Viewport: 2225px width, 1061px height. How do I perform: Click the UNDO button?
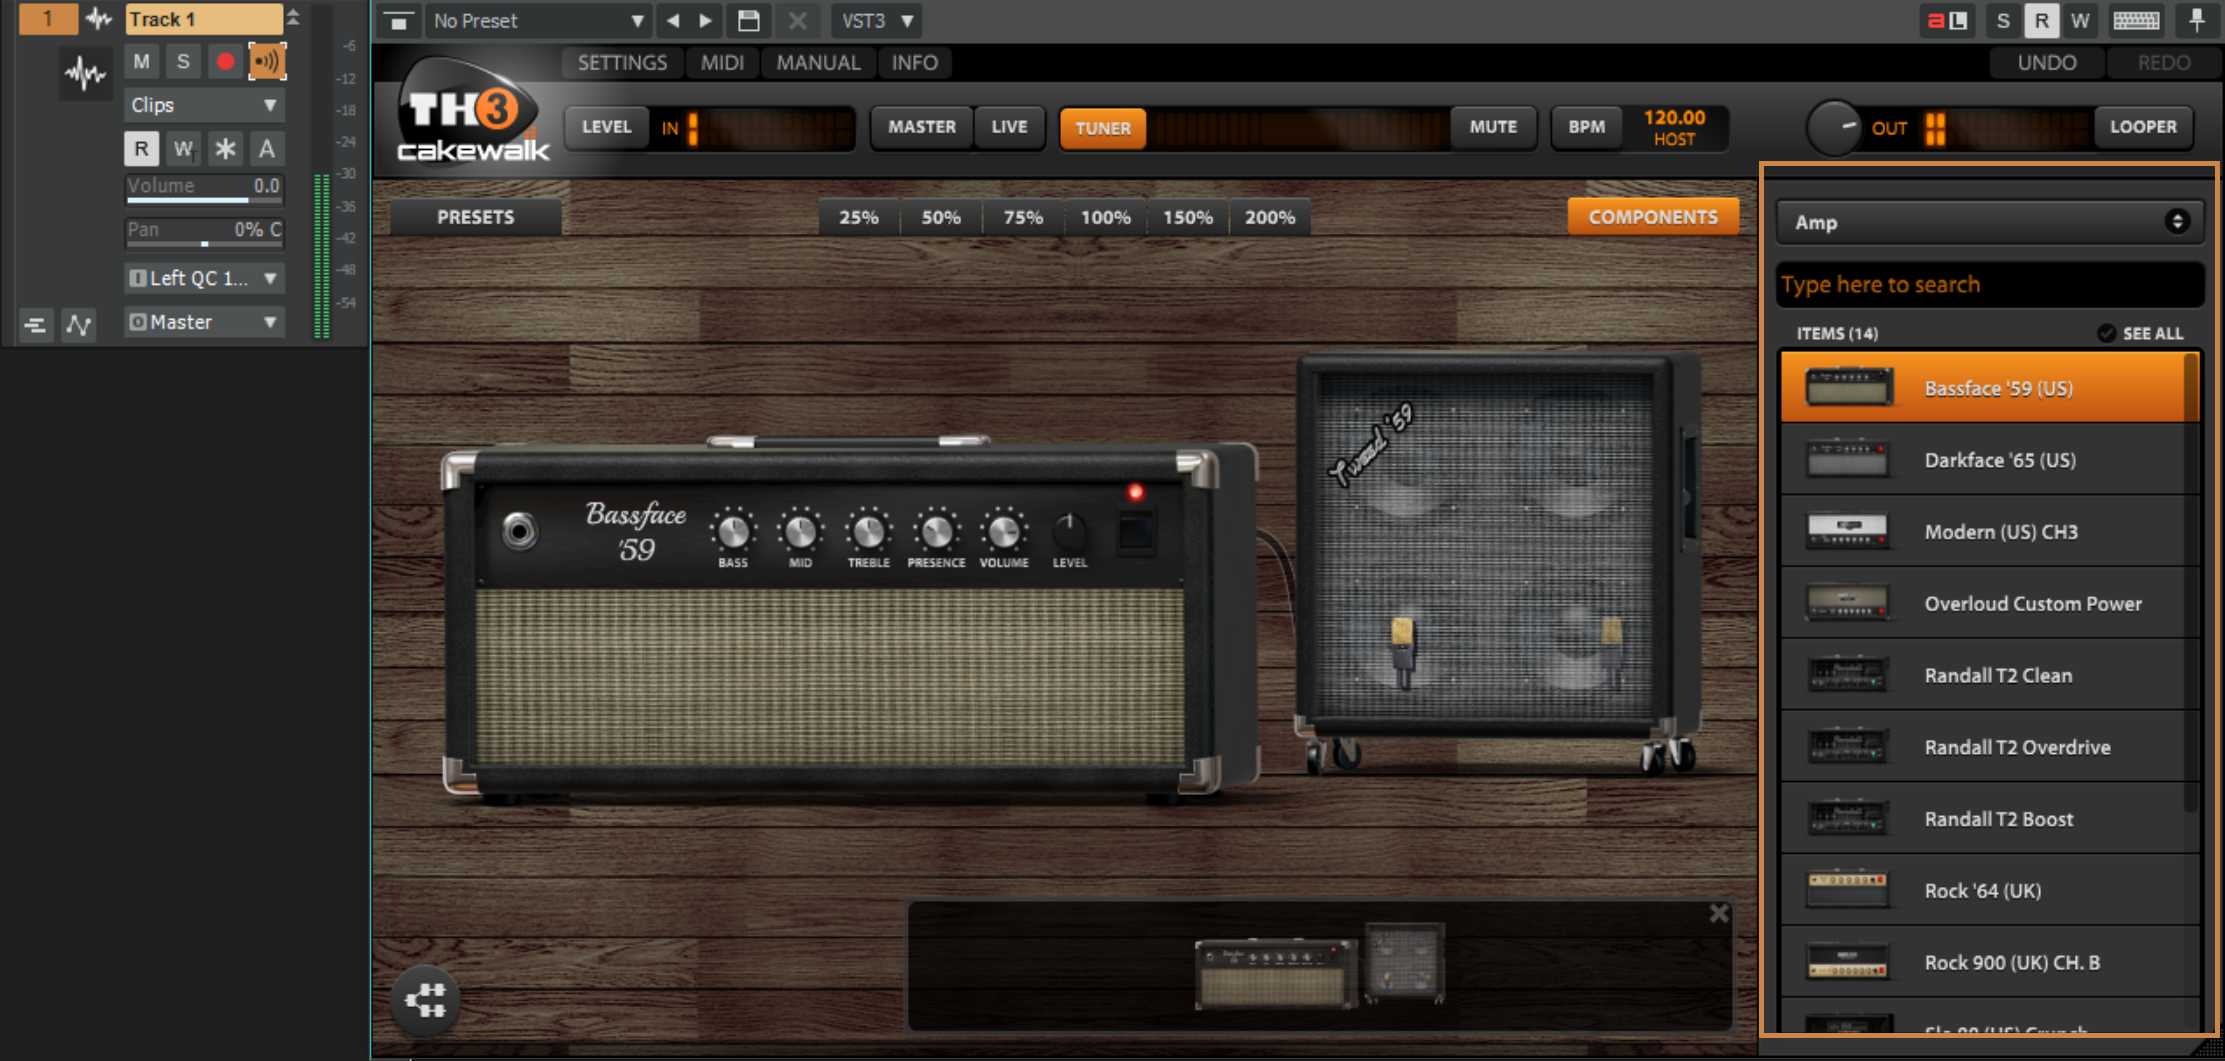point(2047,62)
